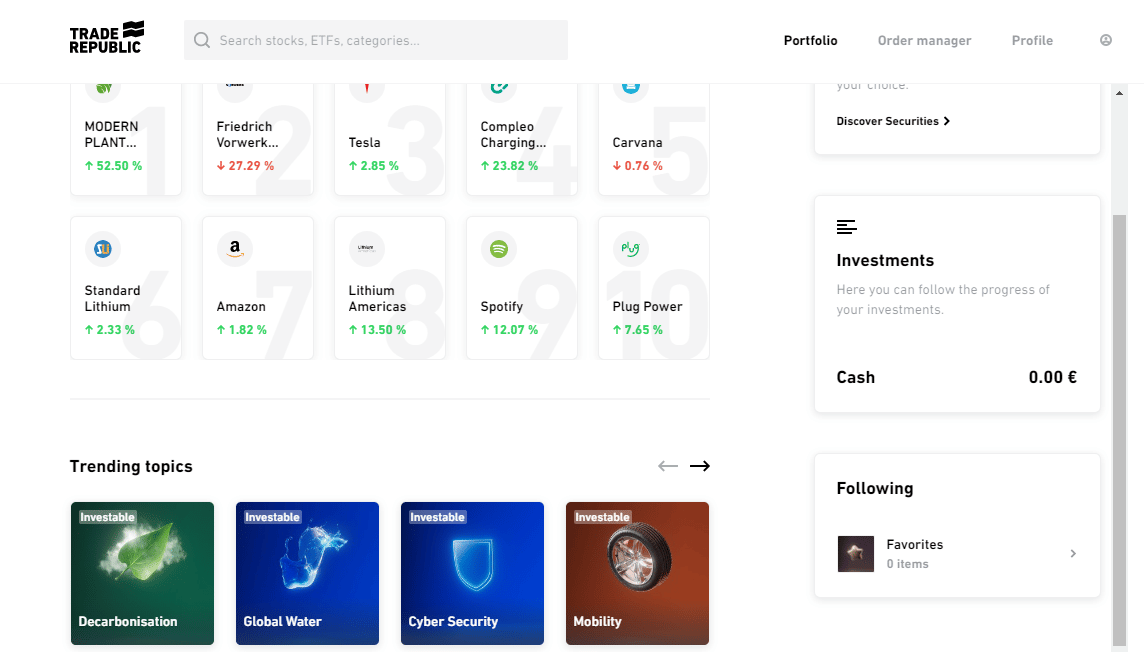1144x652 pixels.
Task: Open the Spotify stock name
Action: point(501,306)
